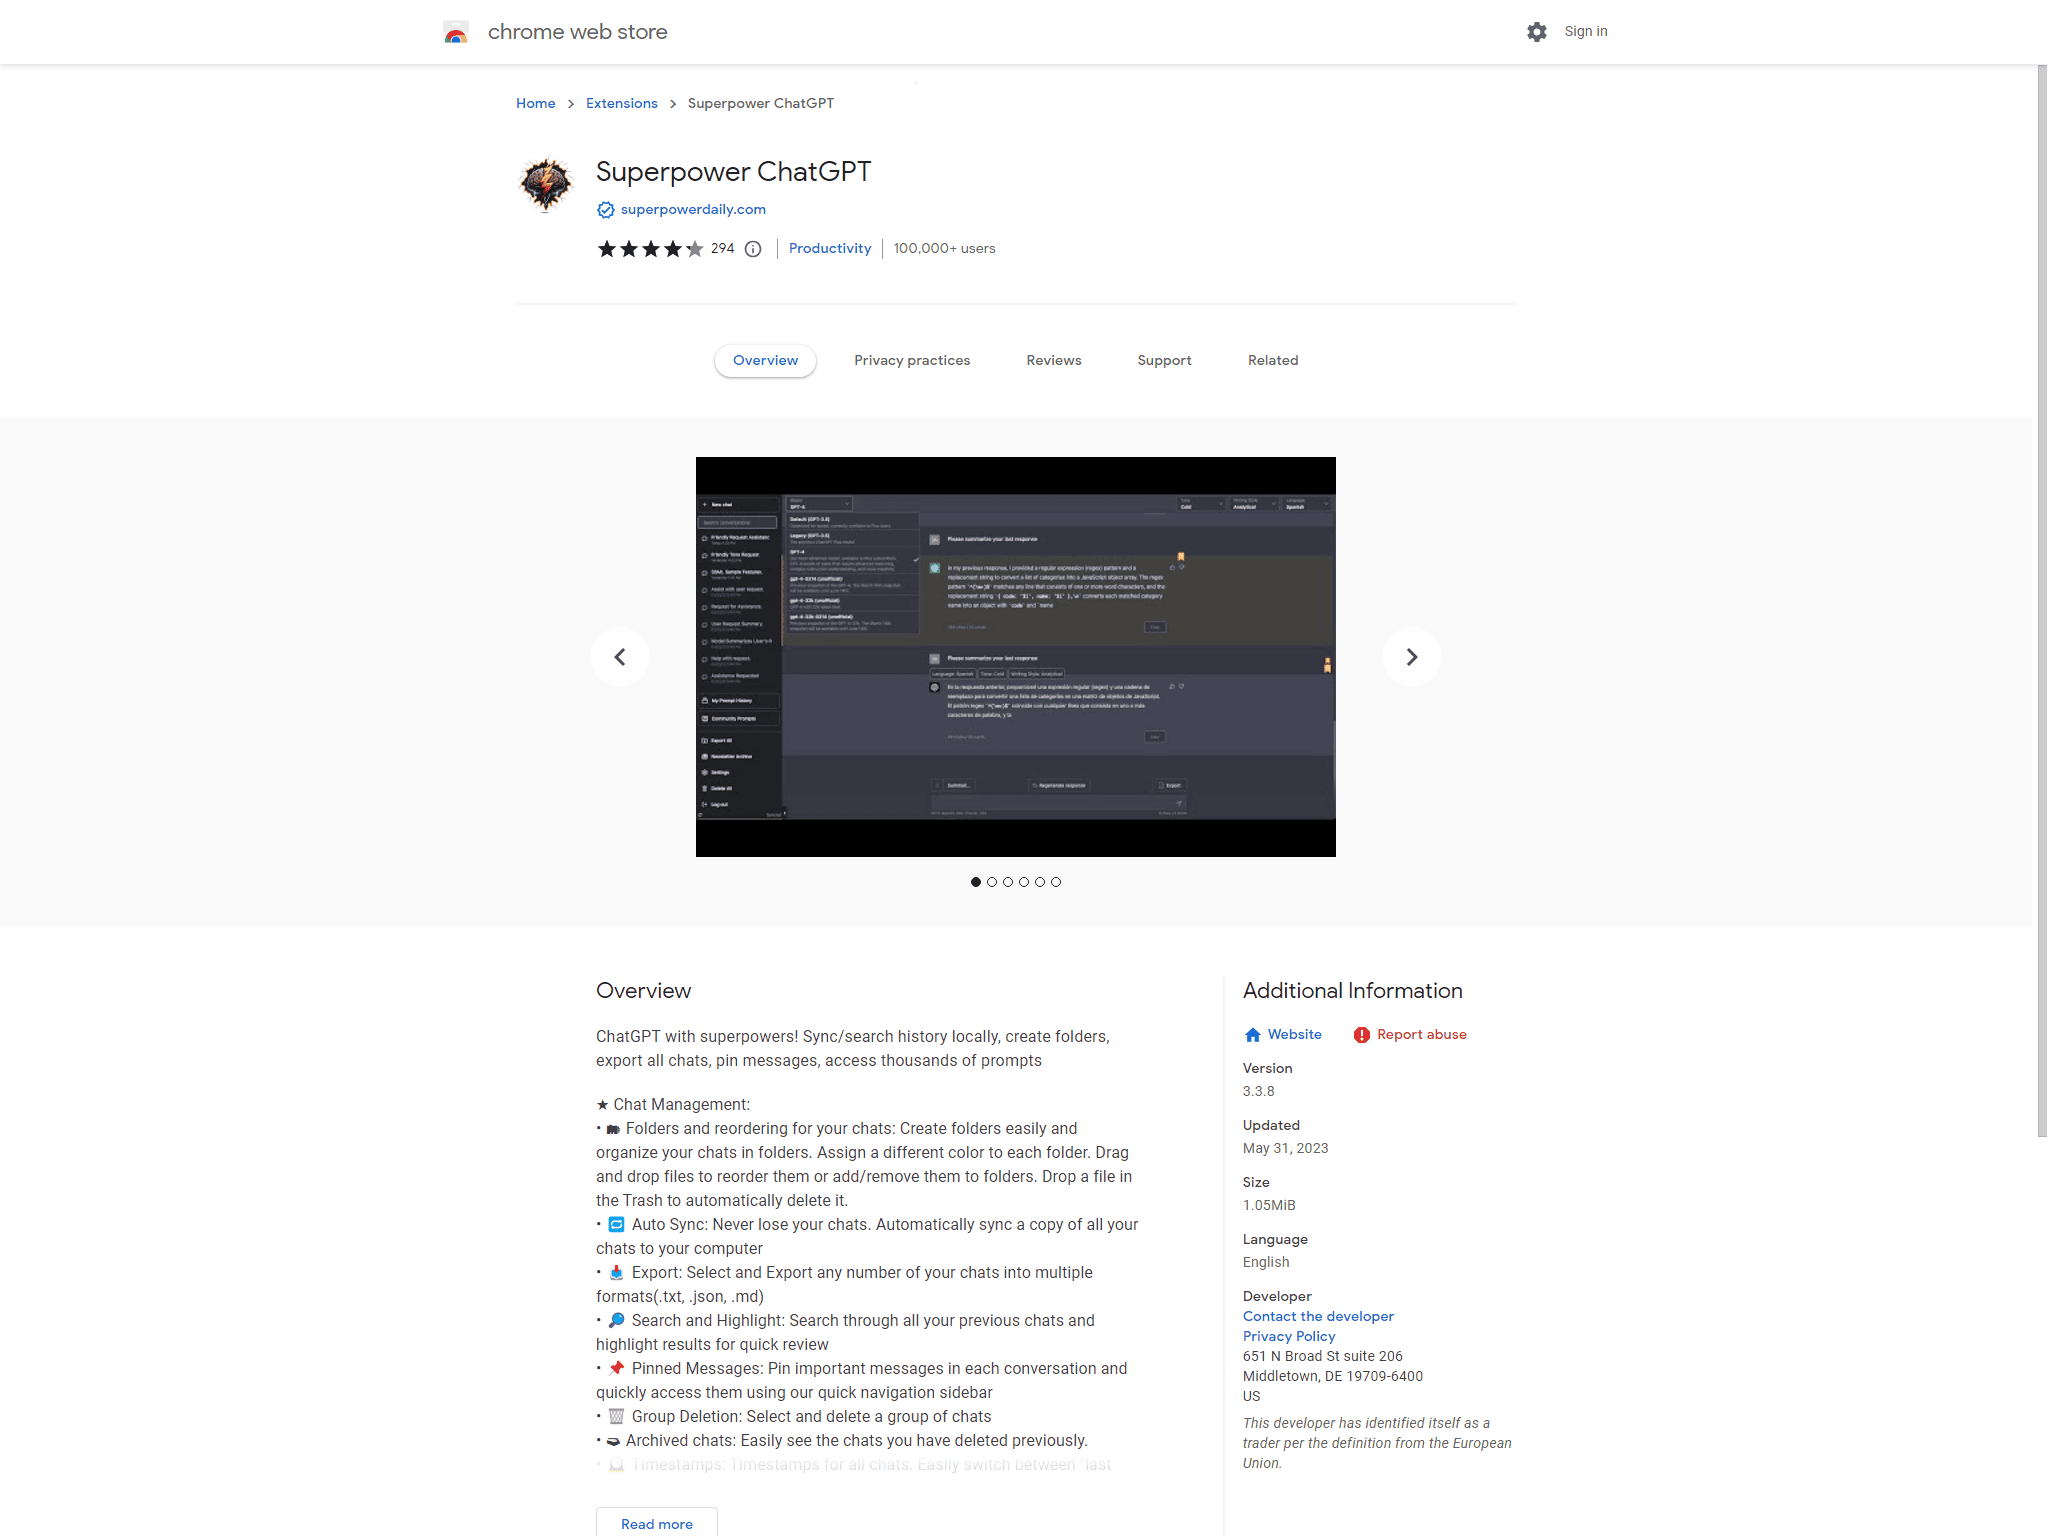Click the 100,000+ users text
The image size is (2048, 1536).
tap(945, 249)
